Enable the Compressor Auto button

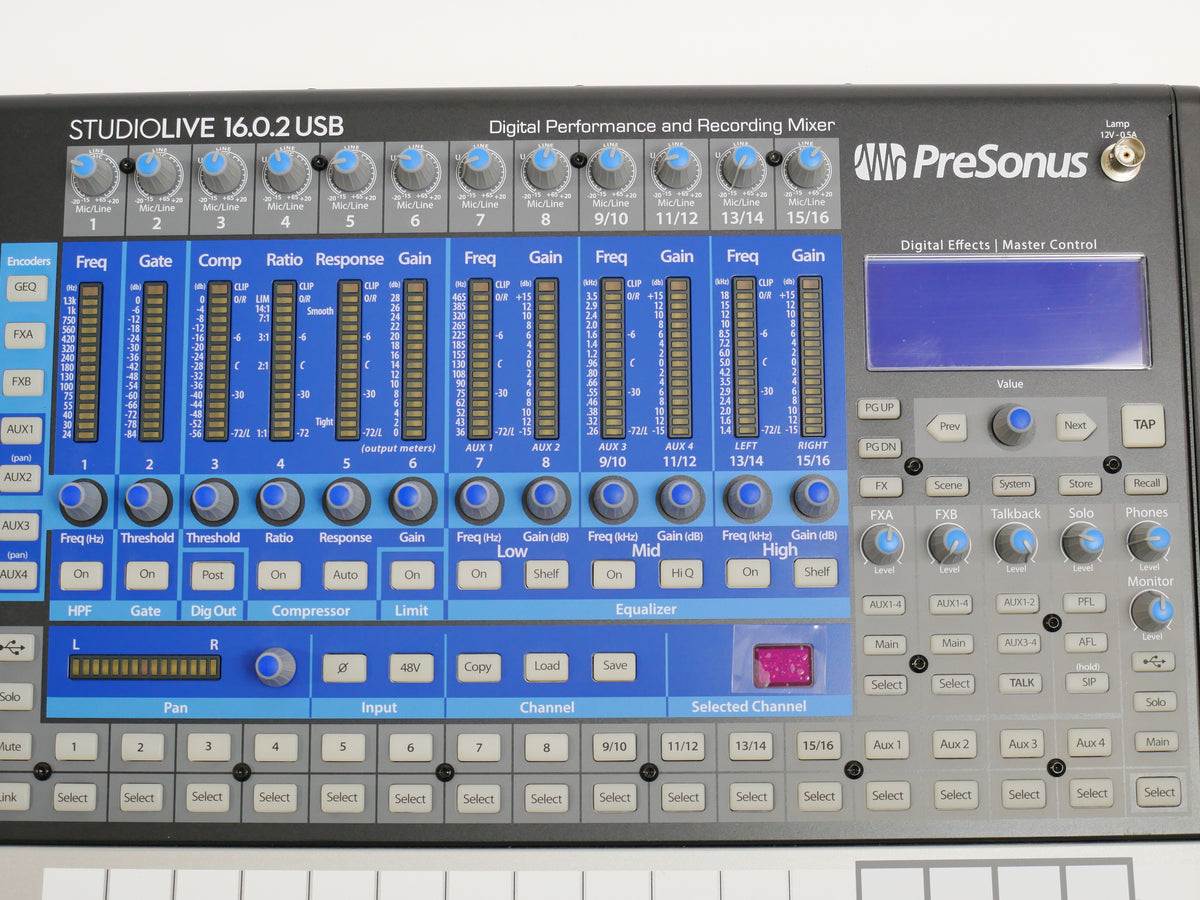tap(345, 575)
